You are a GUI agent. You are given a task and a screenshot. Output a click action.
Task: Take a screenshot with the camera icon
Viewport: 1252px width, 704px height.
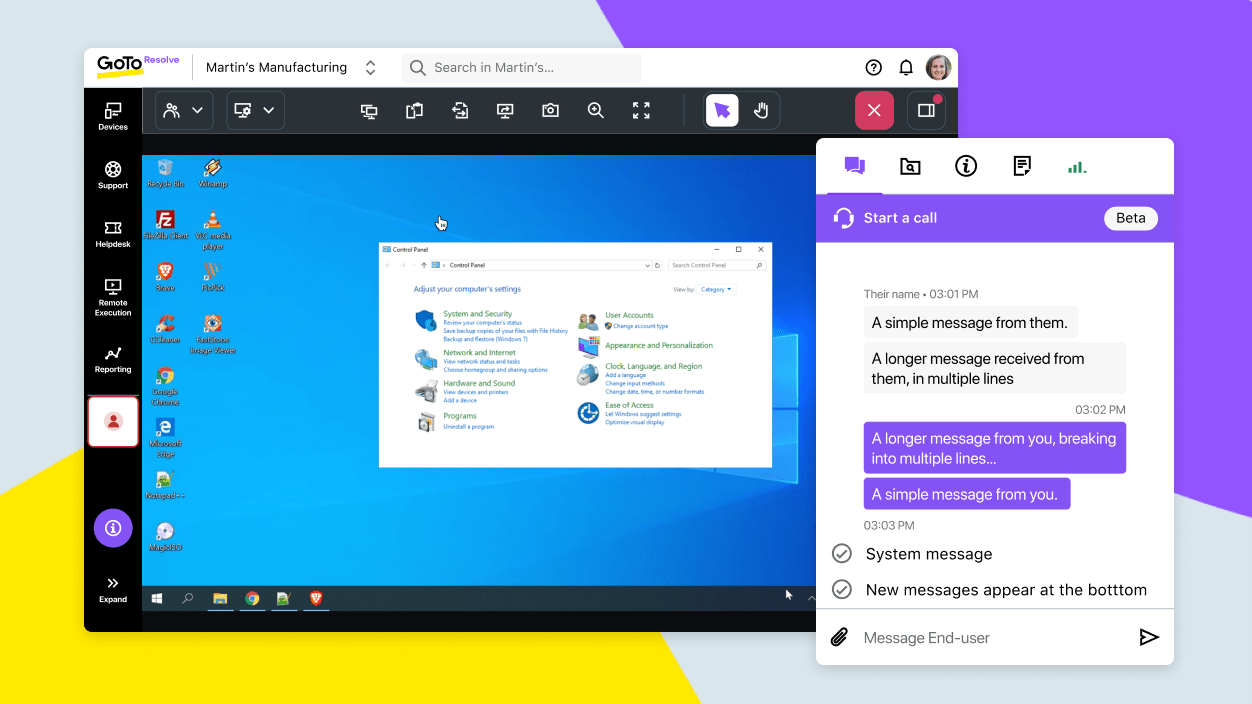(x=550, y=111)
